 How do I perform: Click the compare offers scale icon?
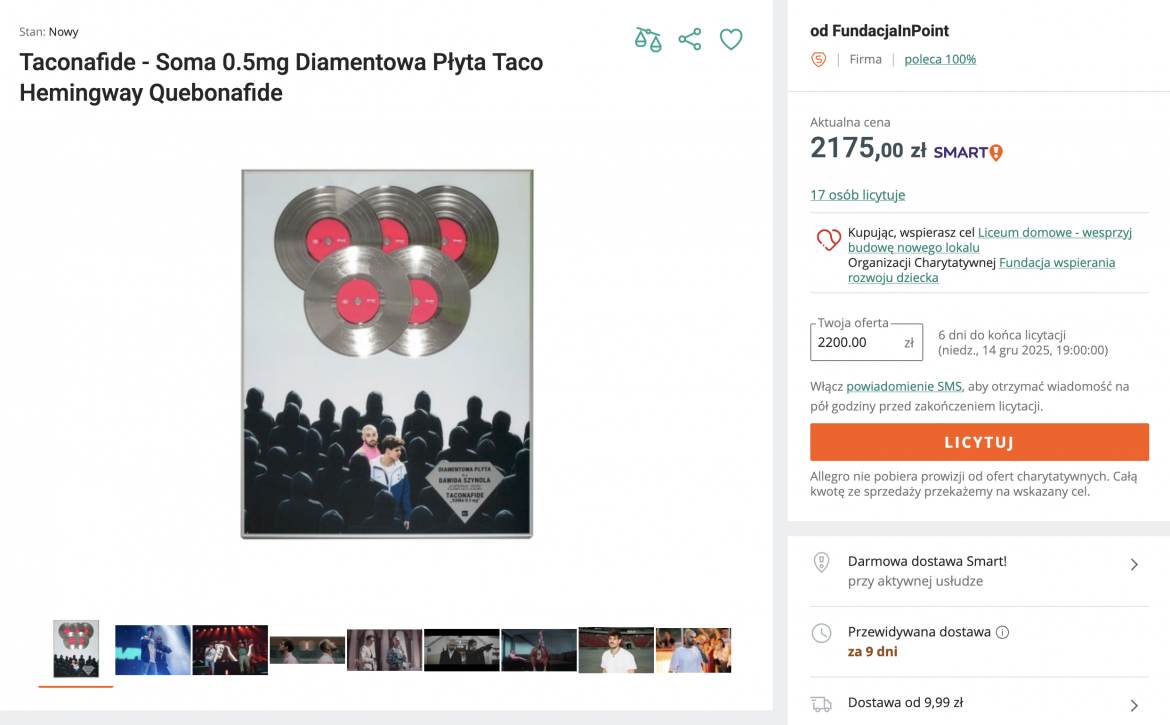648,40
